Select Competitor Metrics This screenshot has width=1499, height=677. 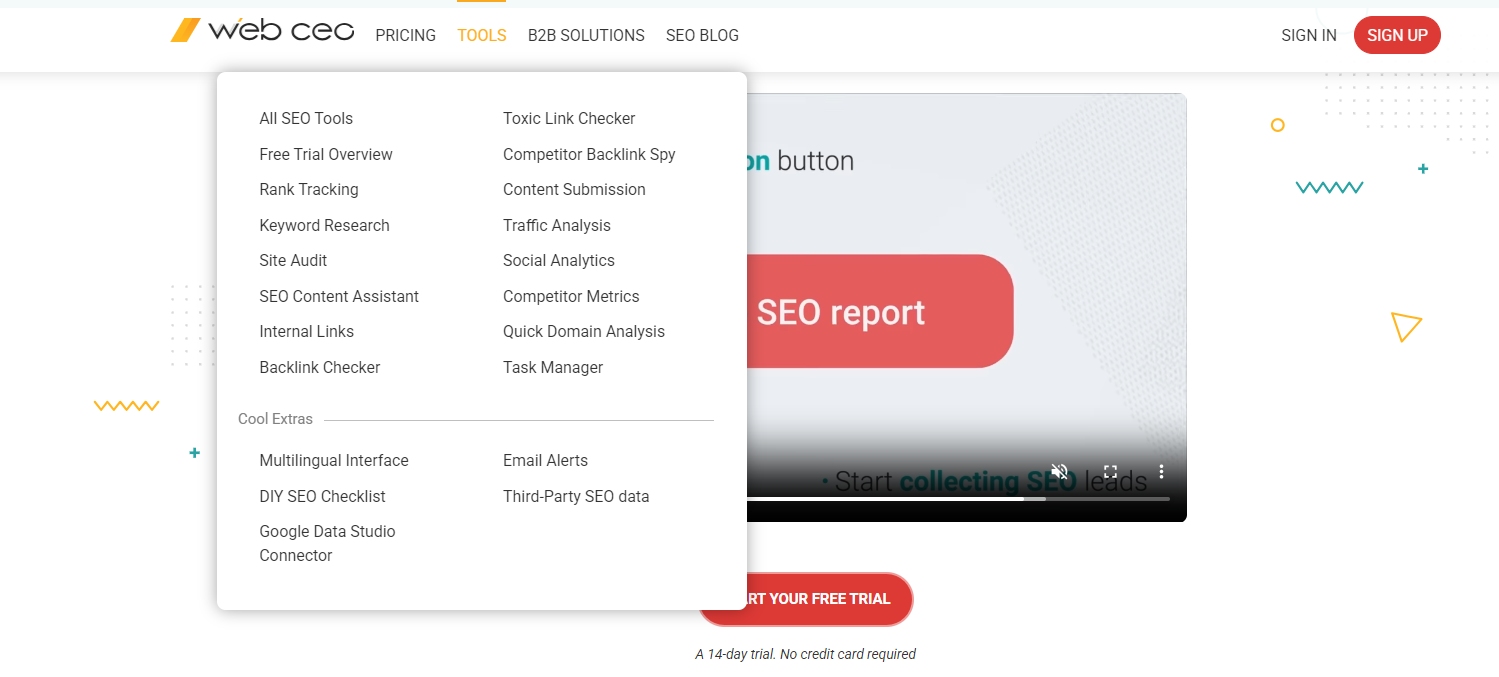(x=571, y=297)
